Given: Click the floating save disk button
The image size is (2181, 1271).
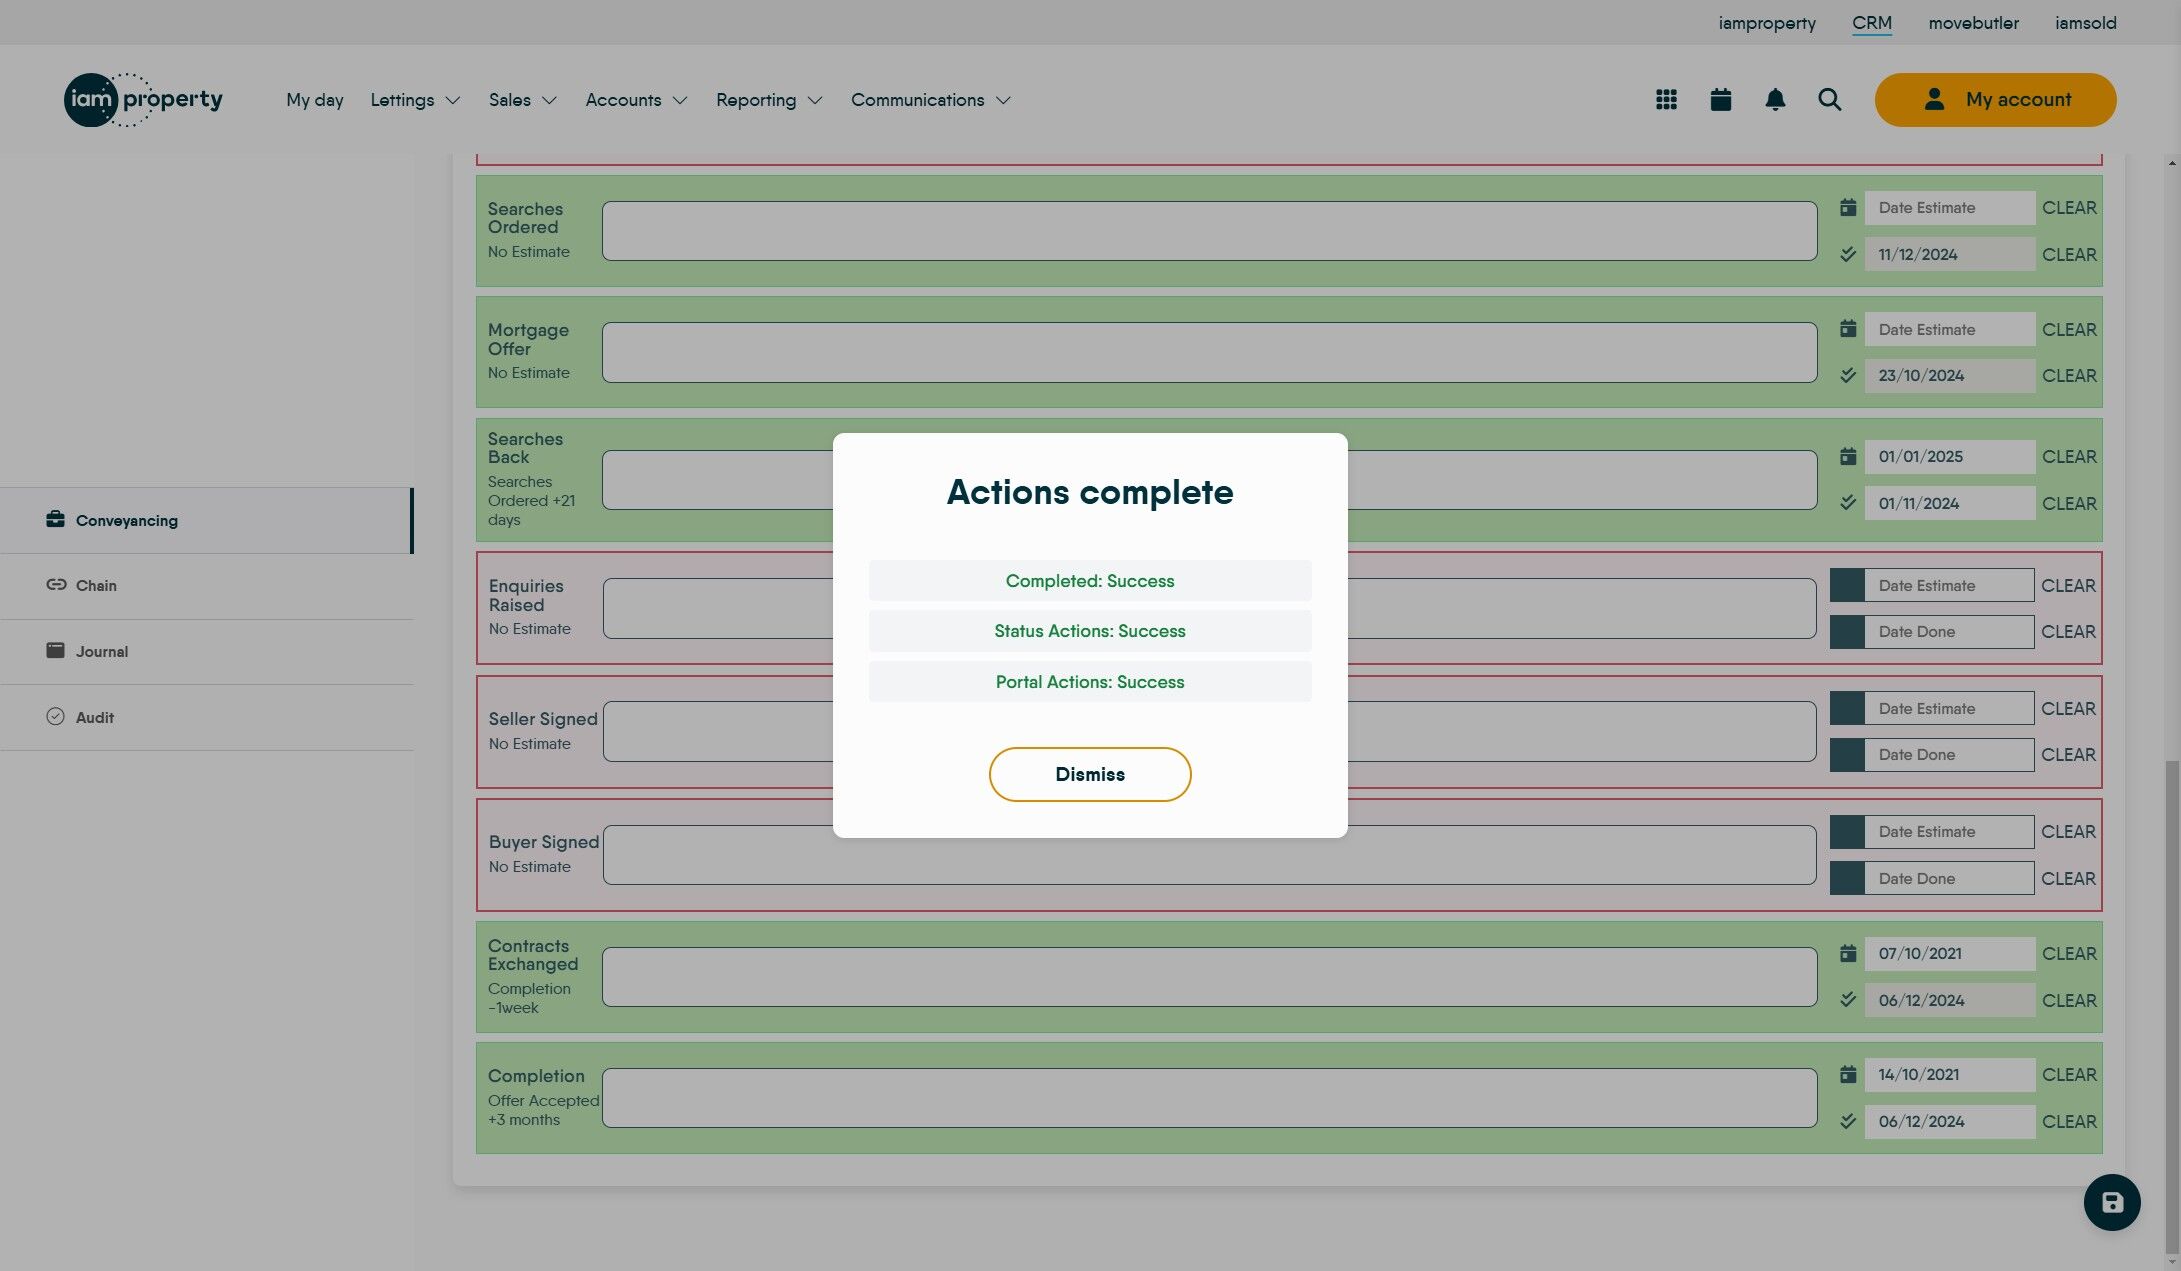Looking at the screenshot, I should tap(2111, 1202).
